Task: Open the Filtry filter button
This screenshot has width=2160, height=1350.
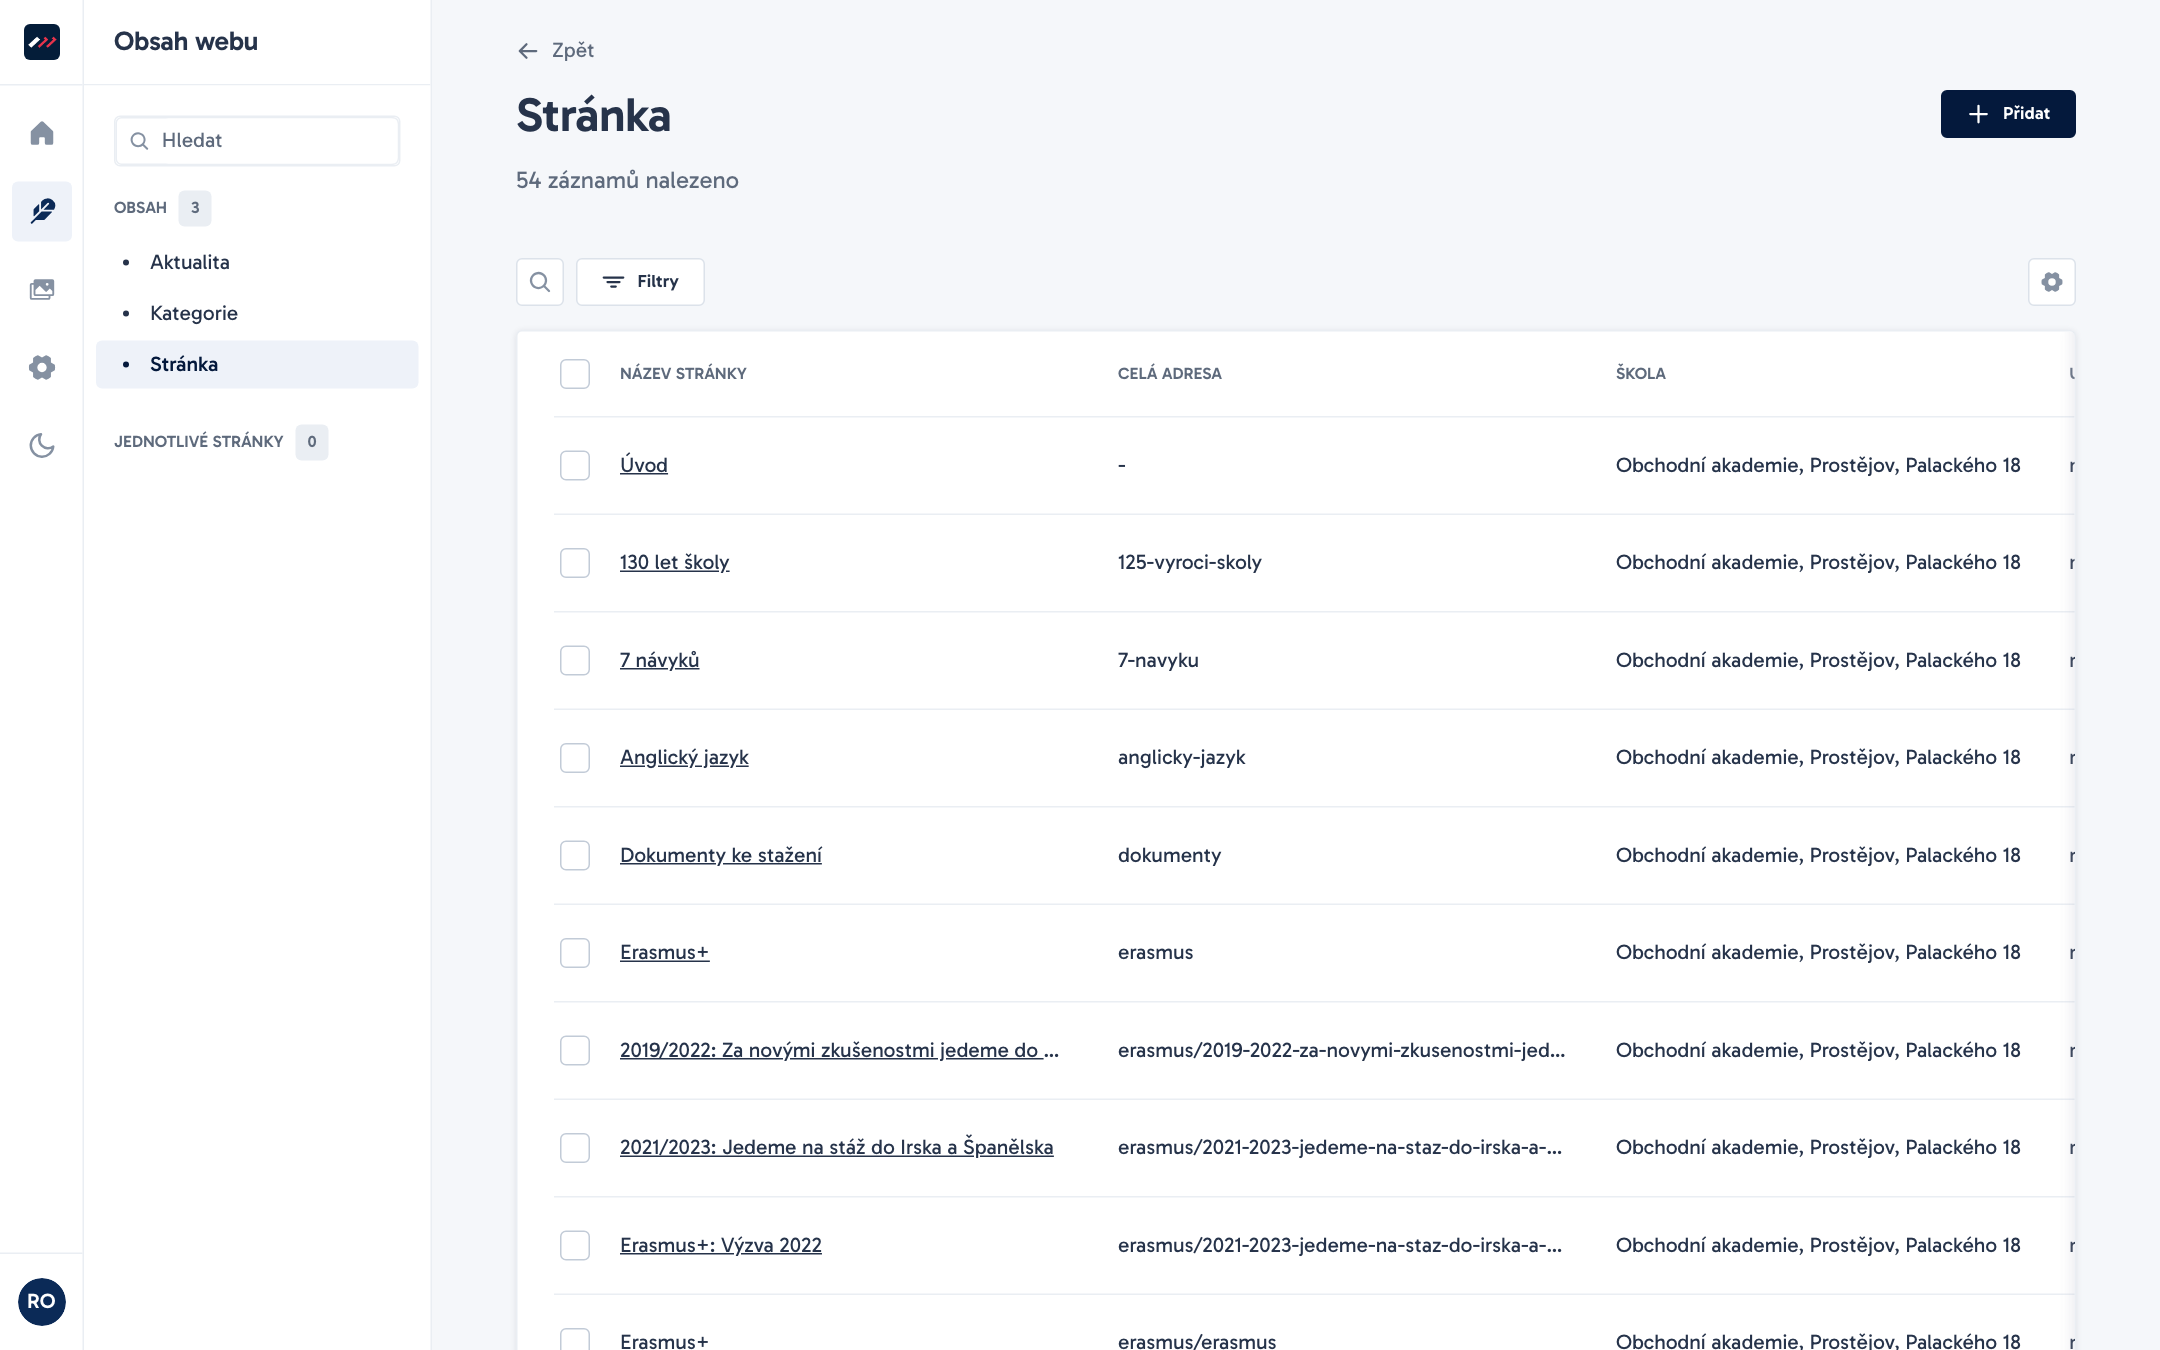Action: pos(640,282)
